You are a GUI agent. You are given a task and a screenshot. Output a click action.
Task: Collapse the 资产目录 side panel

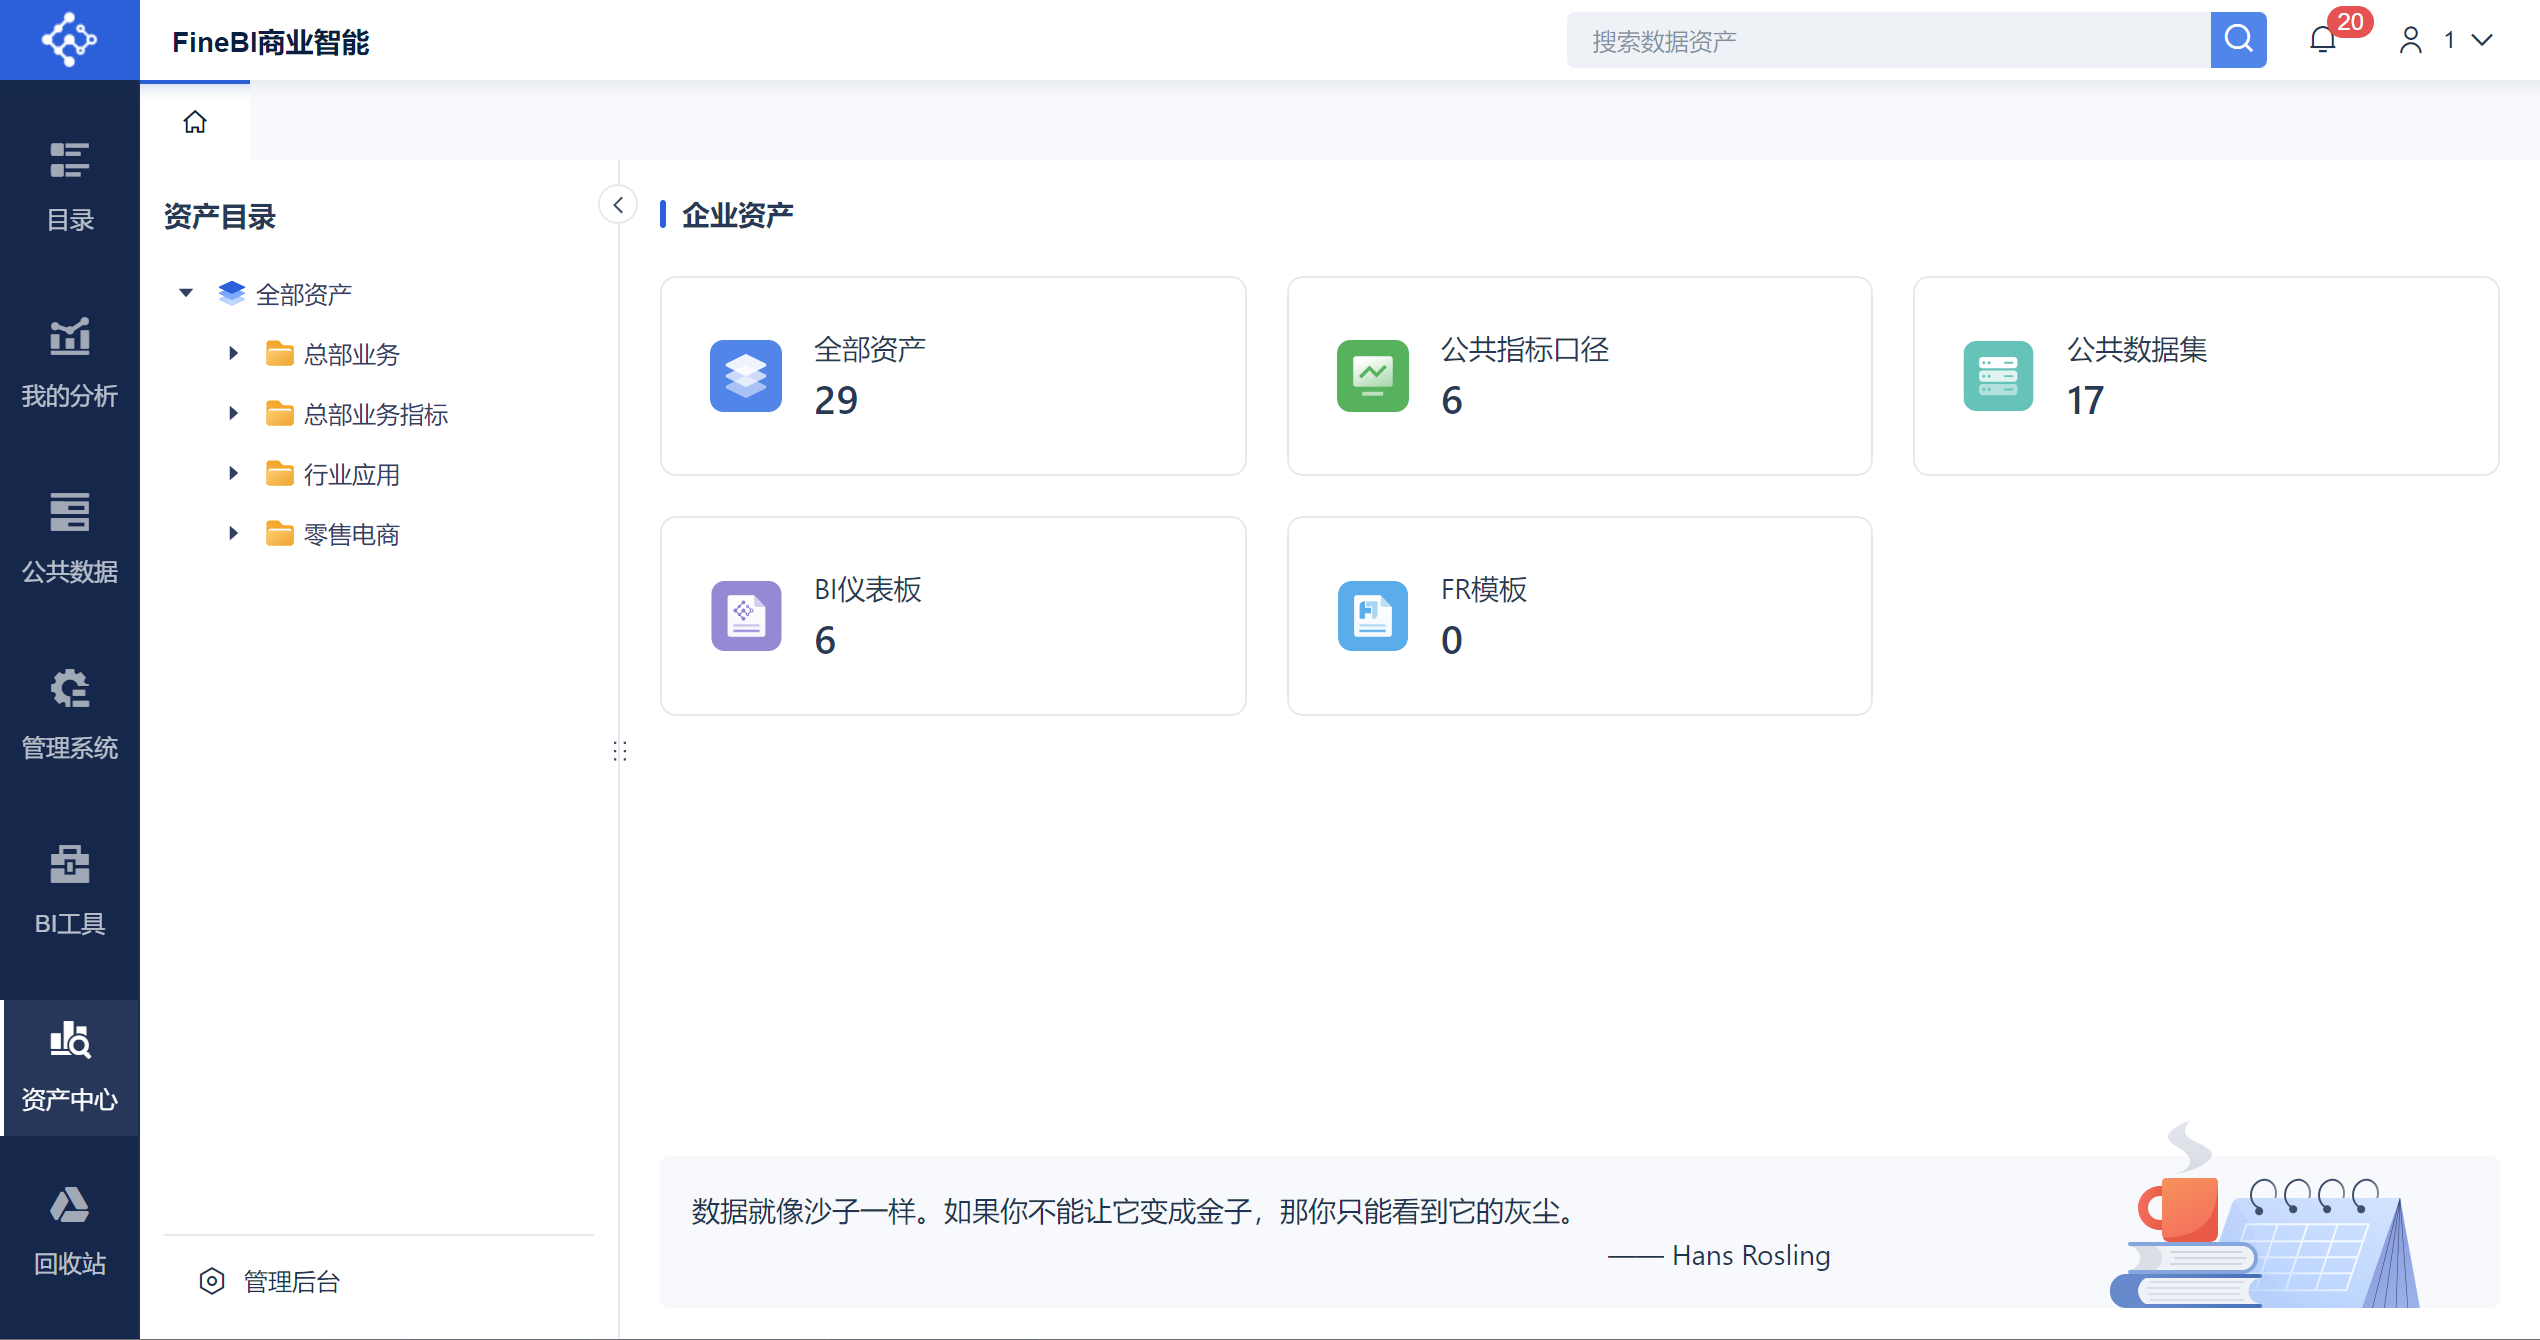tap(618, 205)
